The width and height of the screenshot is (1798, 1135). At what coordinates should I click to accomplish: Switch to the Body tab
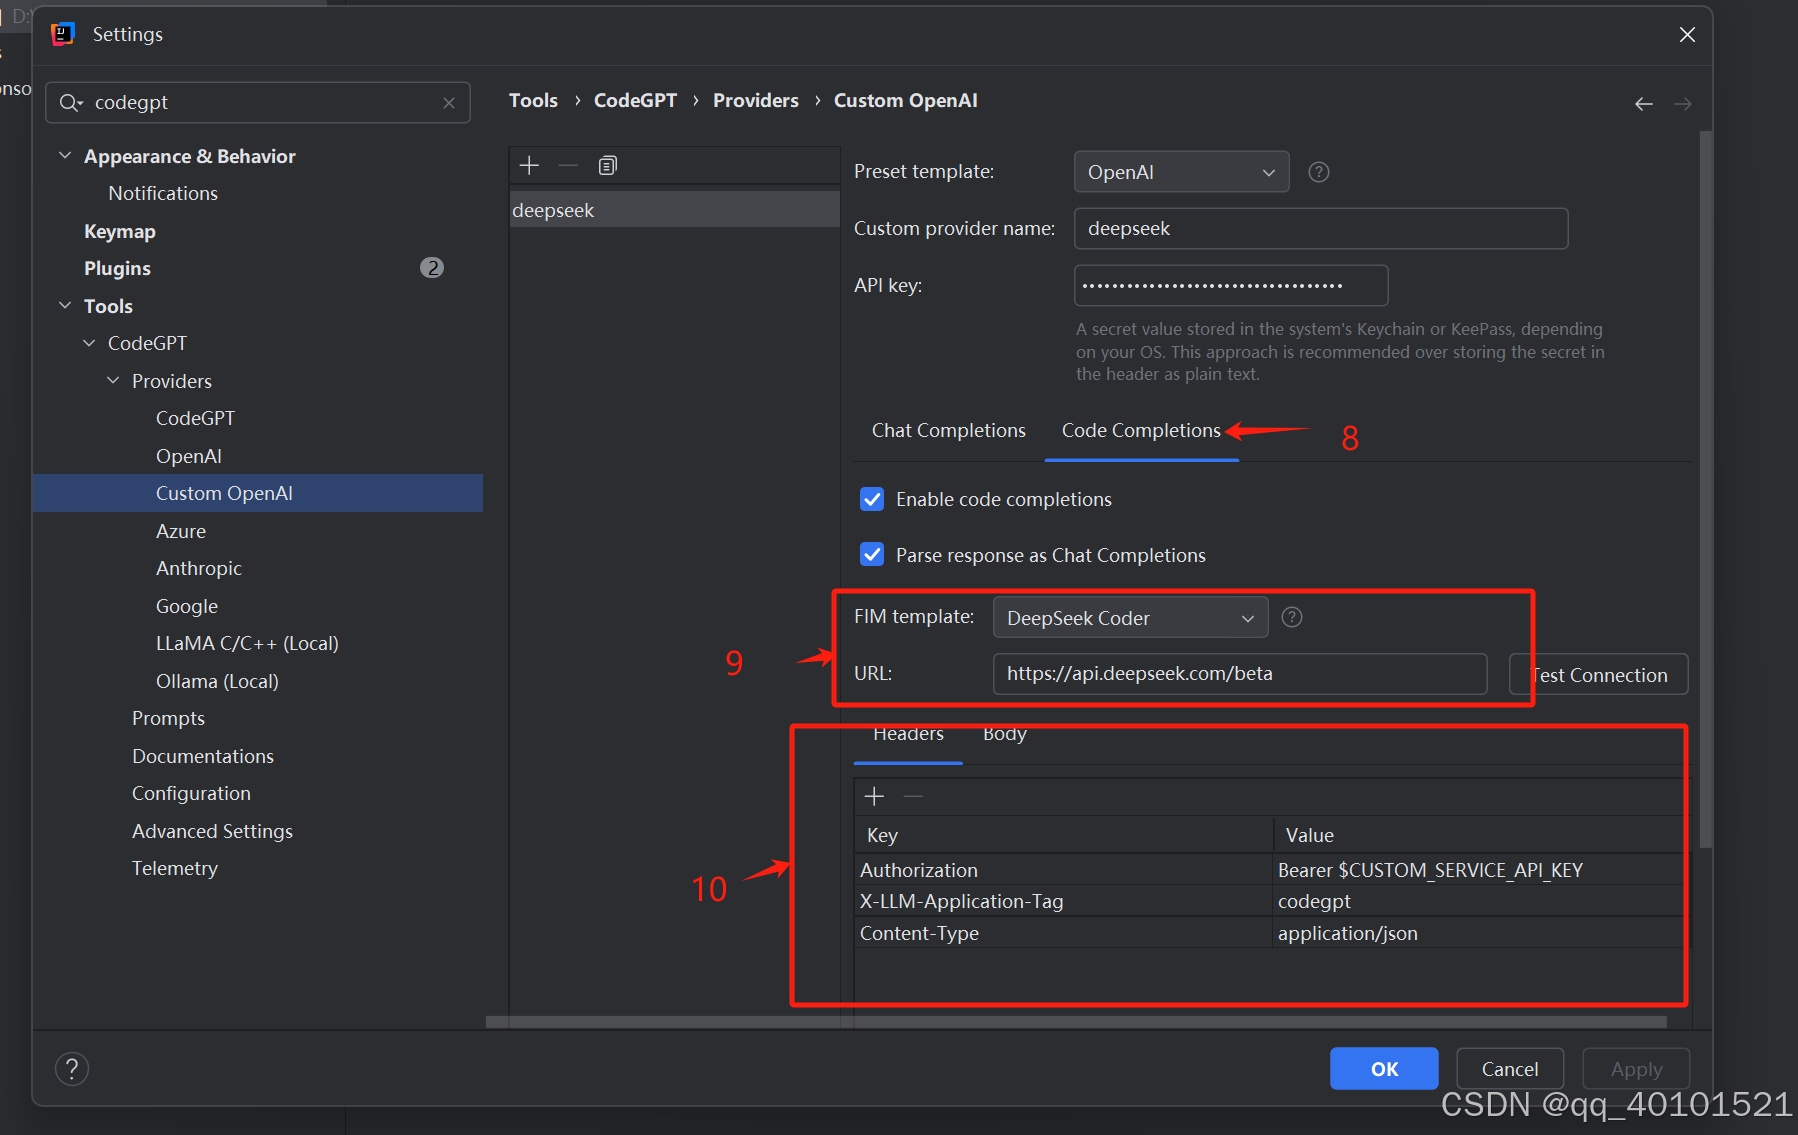1005,734
